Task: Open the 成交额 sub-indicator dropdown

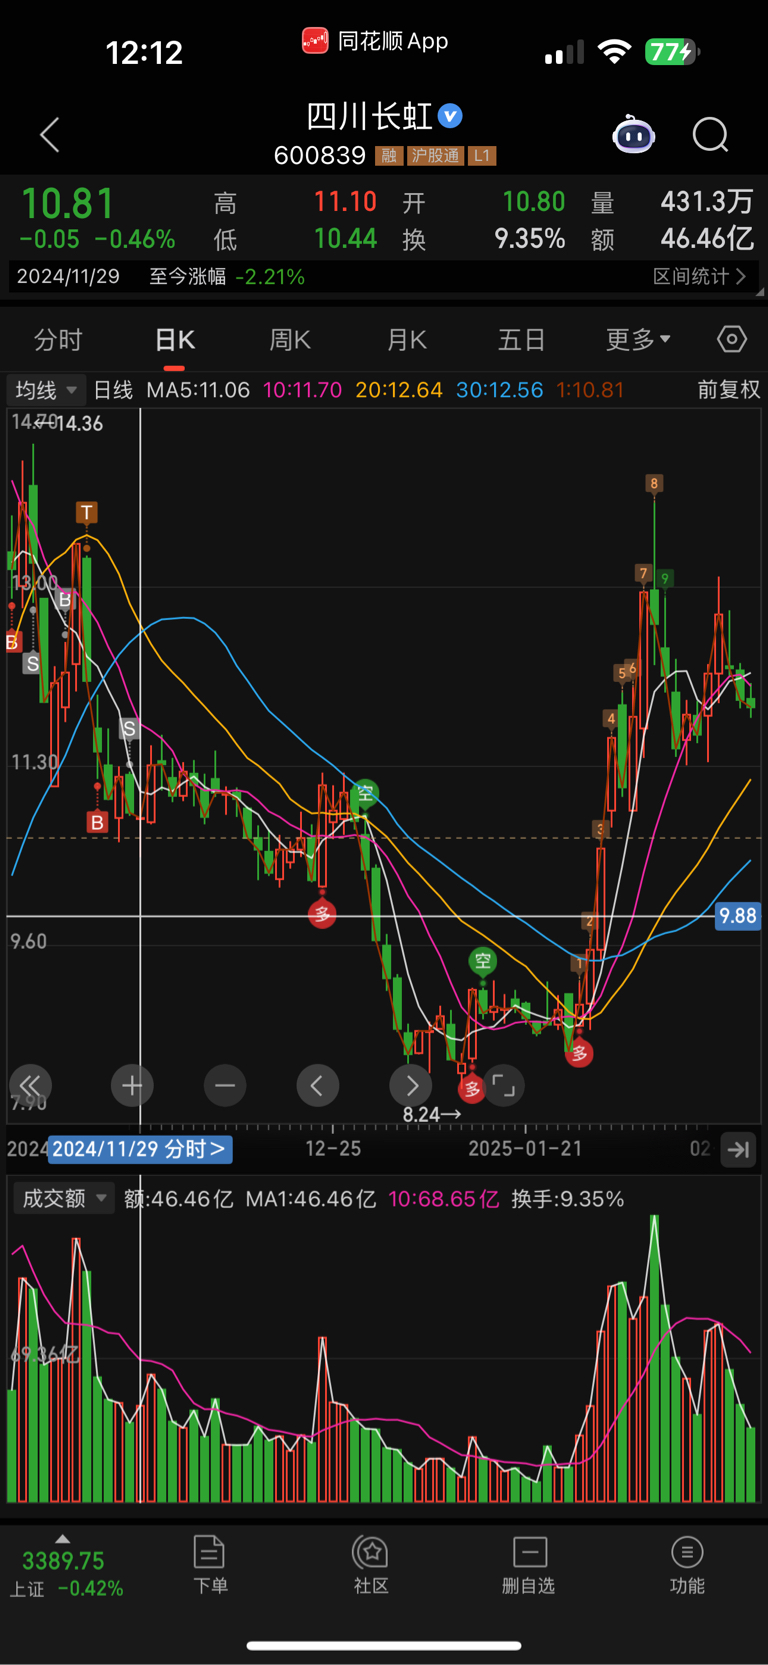Action: pyautogui.click(x=62, y=1198)
